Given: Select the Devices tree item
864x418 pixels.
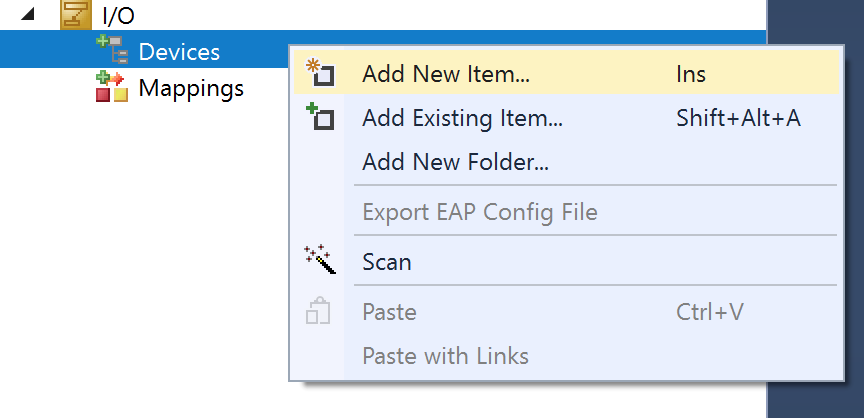Looking at the screenshot, I should tap(179, 52).
